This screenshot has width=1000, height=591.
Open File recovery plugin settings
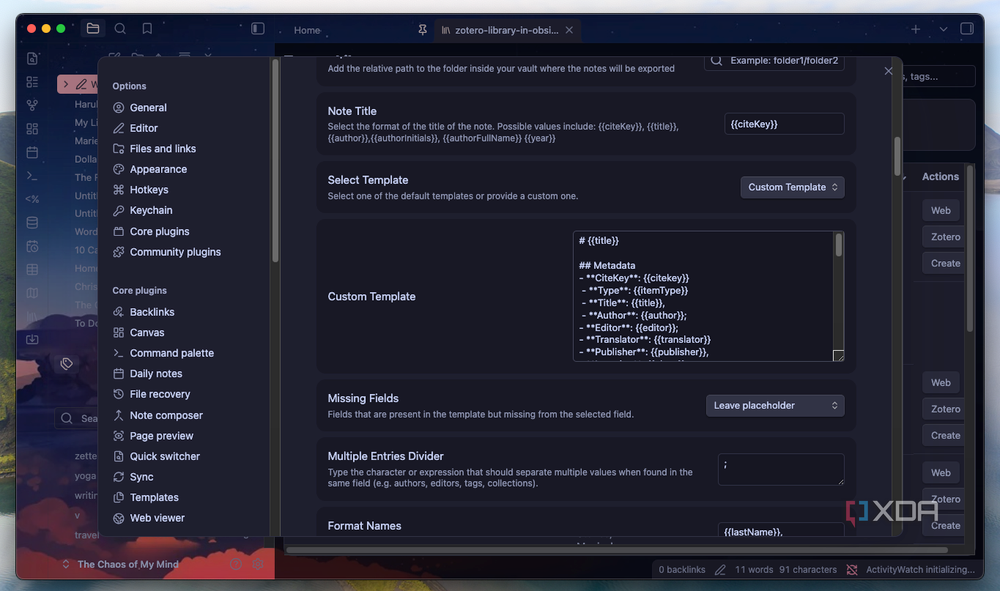(x=159, y=394)
